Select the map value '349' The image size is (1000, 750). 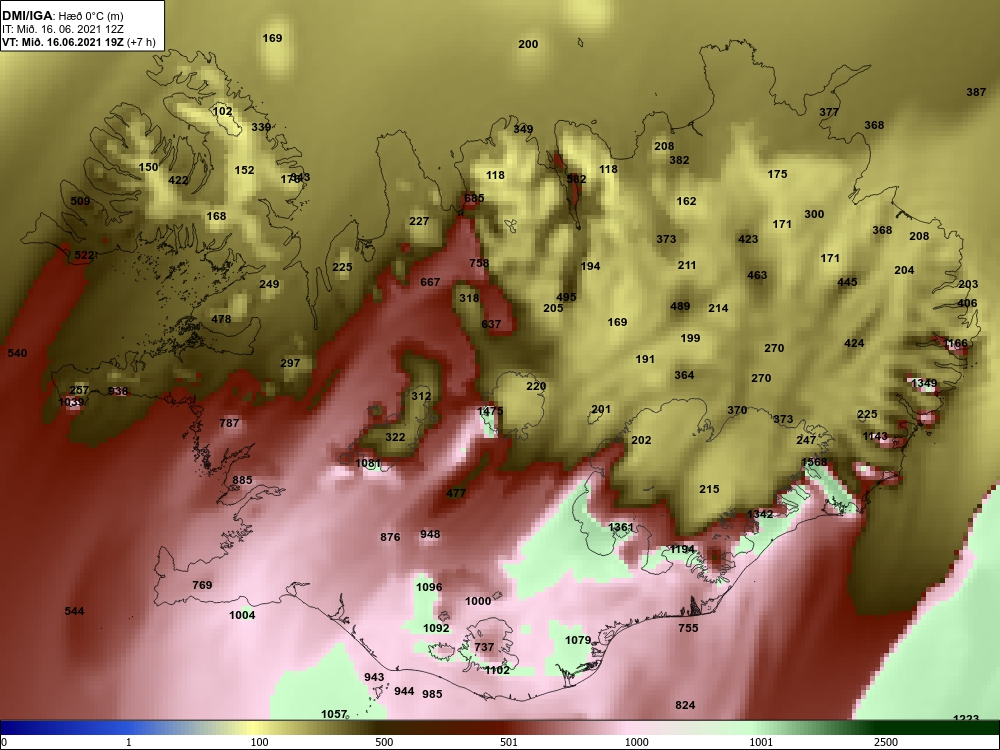tap(523, 129)
